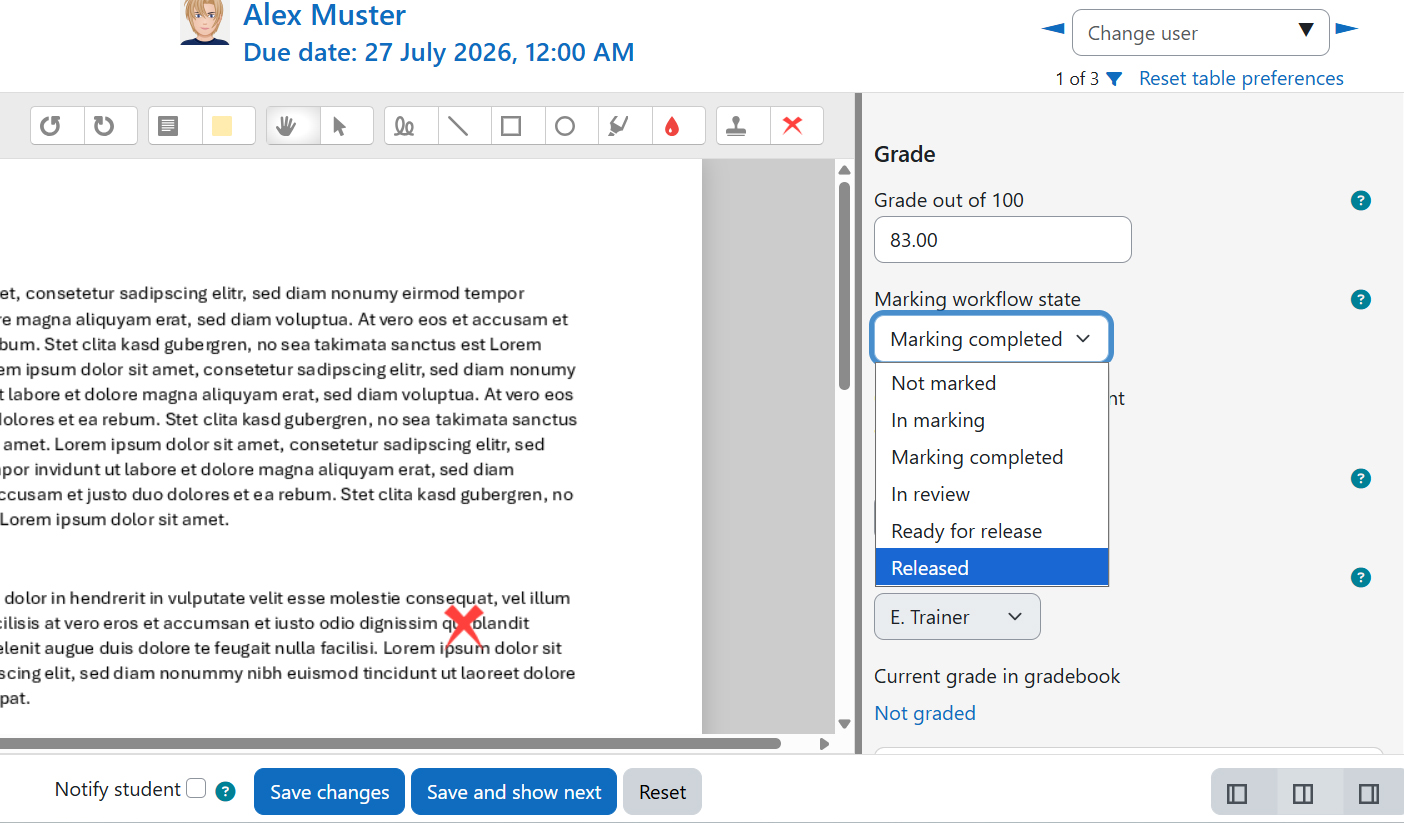Rotate the page left in the annotation toolbar
This screenshot has height=823, width=1404.
point(57,126)
